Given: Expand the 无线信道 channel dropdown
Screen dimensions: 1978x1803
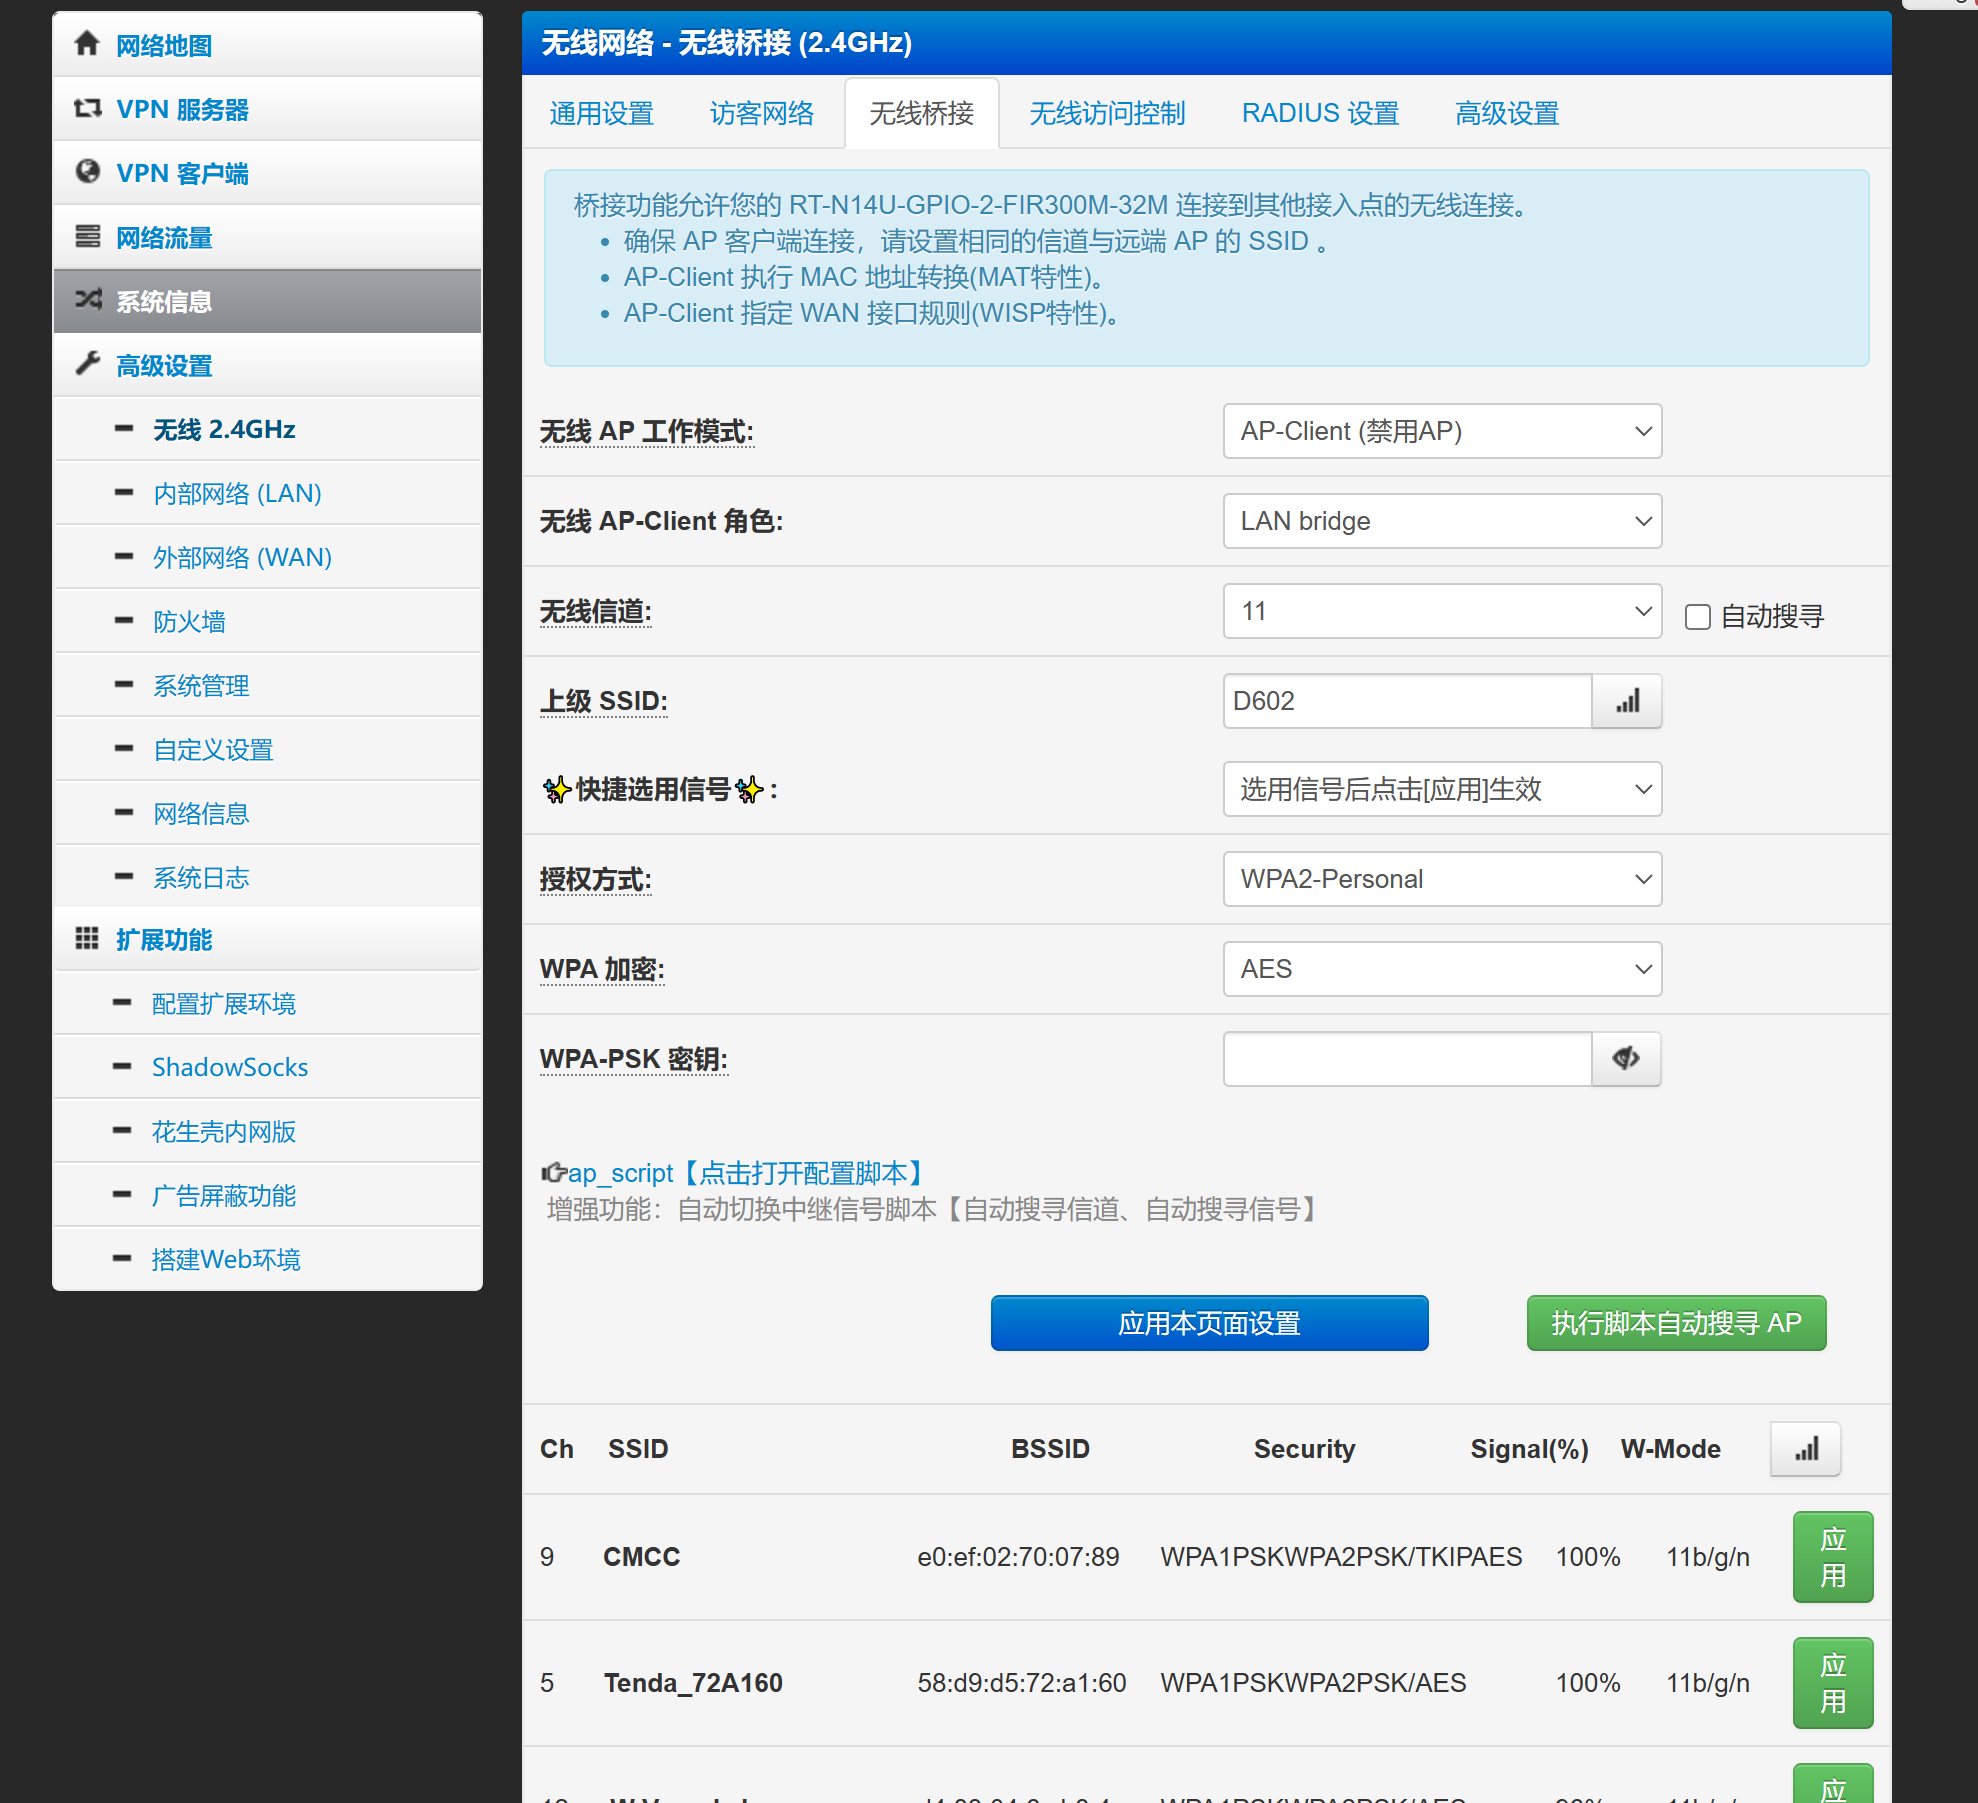Looking at the screenshot, I should pyautogui.click(x=1441, y=611).
